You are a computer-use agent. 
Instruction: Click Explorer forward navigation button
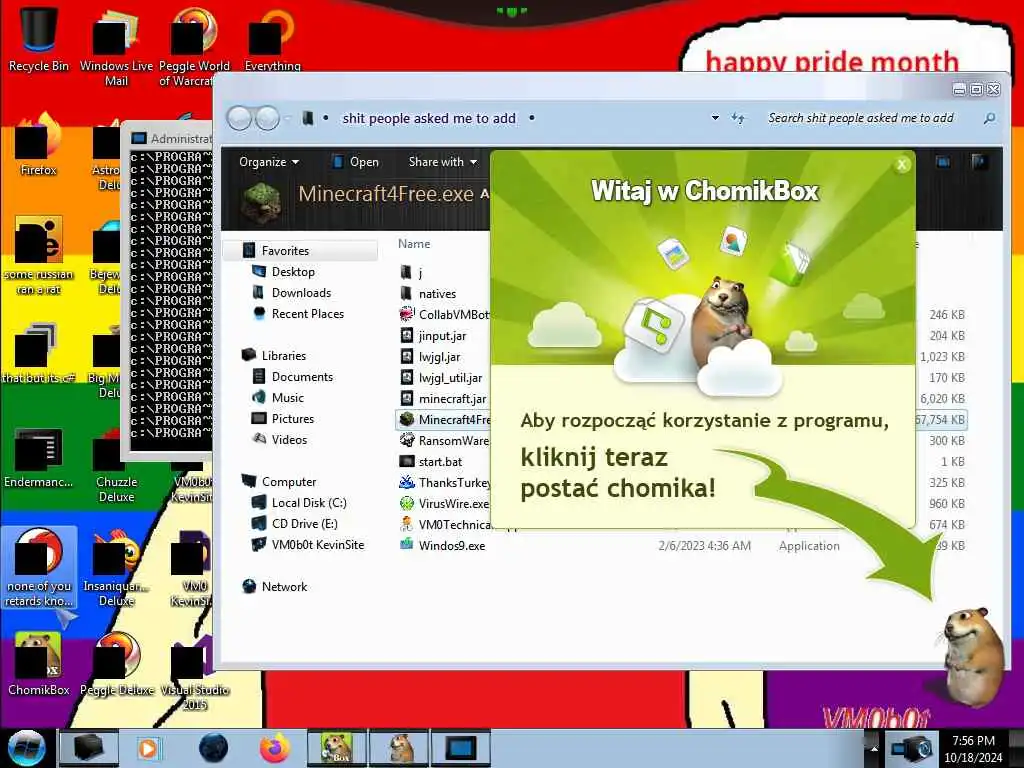pos(267,118)
